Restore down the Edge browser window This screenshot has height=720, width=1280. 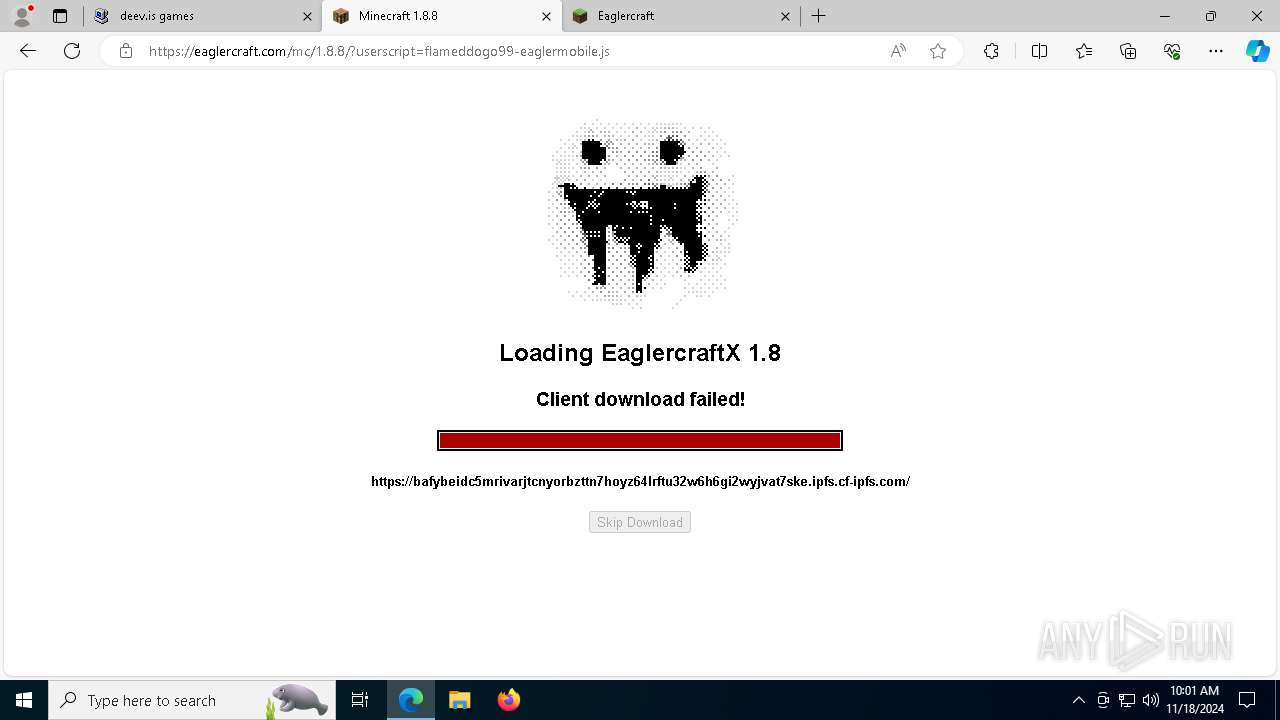tap(1211, 16)
